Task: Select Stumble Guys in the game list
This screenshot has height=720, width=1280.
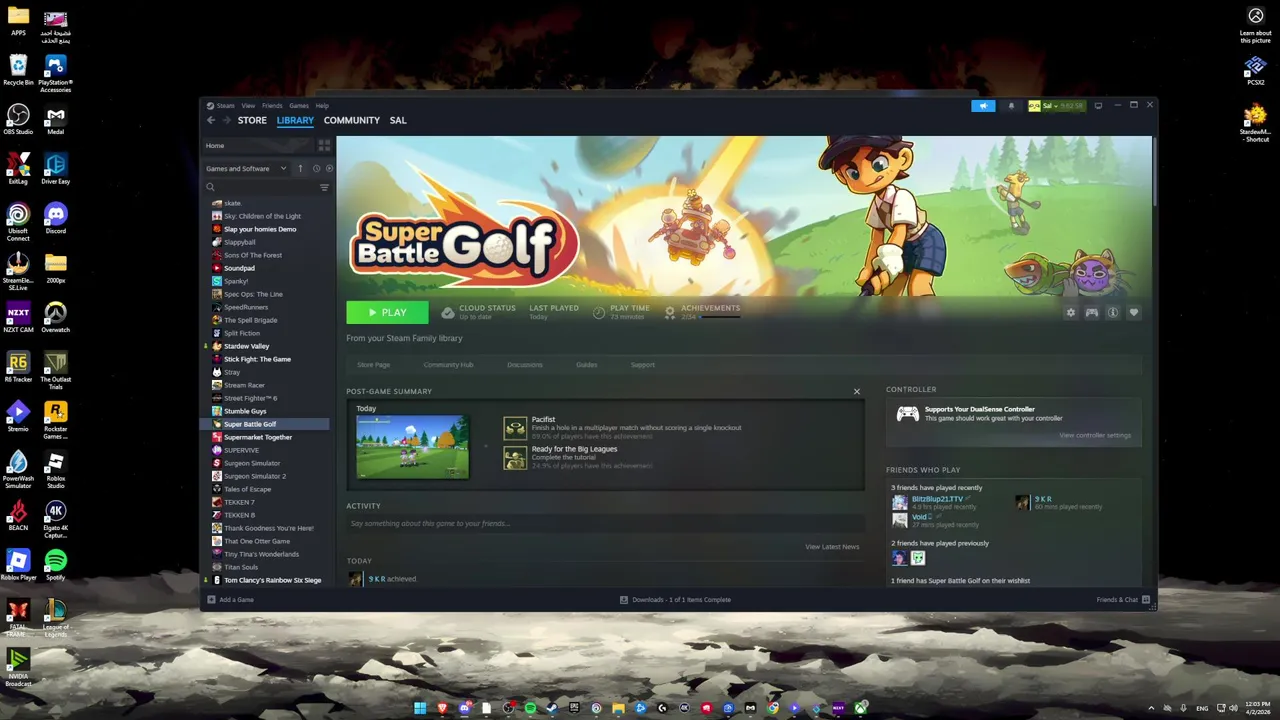Action: [x=245, y=411]
